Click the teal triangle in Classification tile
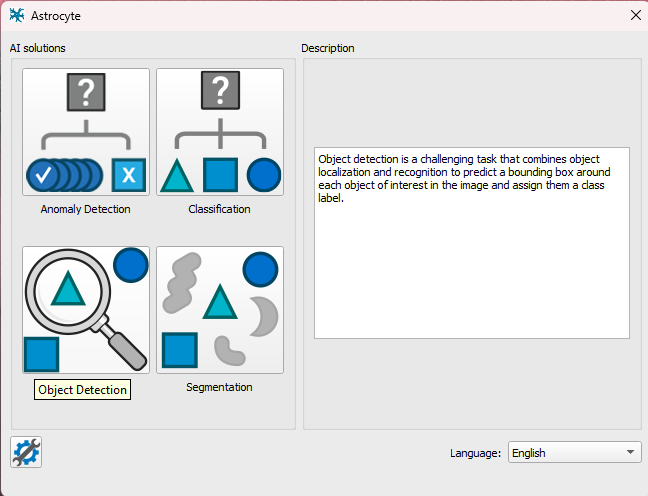Viewport: 648px width, 496px height. [x=176, y=176]
